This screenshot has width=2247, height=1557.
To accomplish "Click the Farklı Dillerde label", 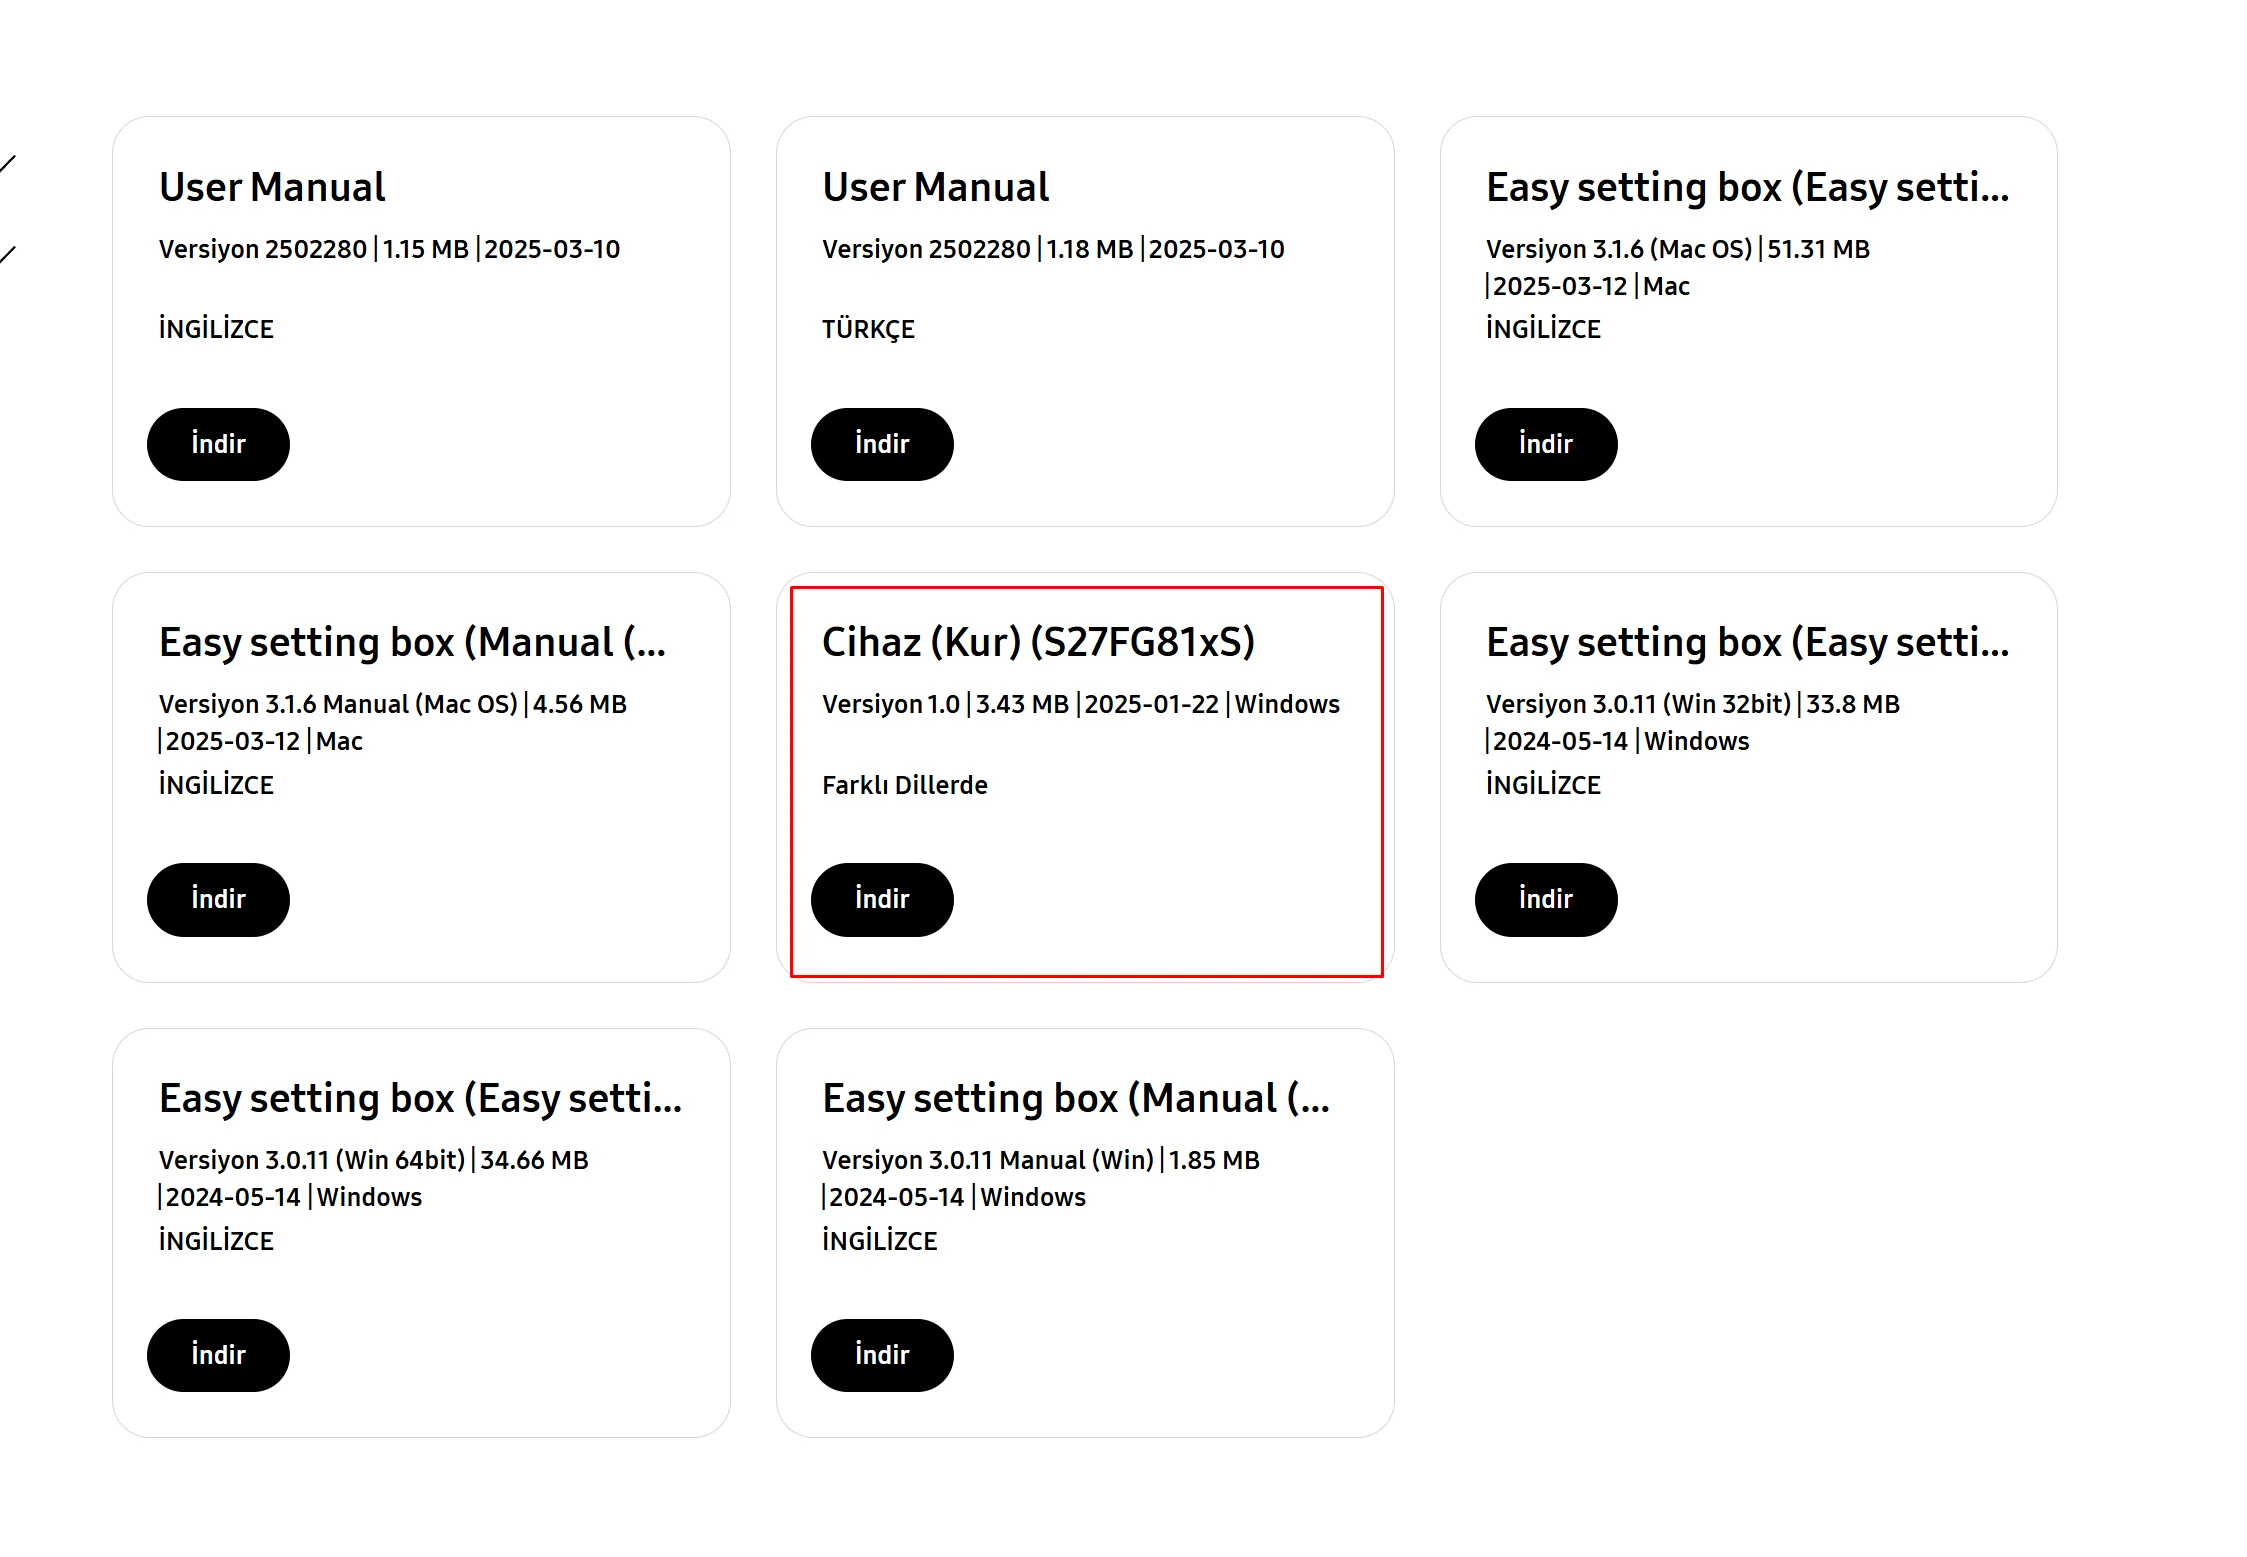I will coord(904,785).
